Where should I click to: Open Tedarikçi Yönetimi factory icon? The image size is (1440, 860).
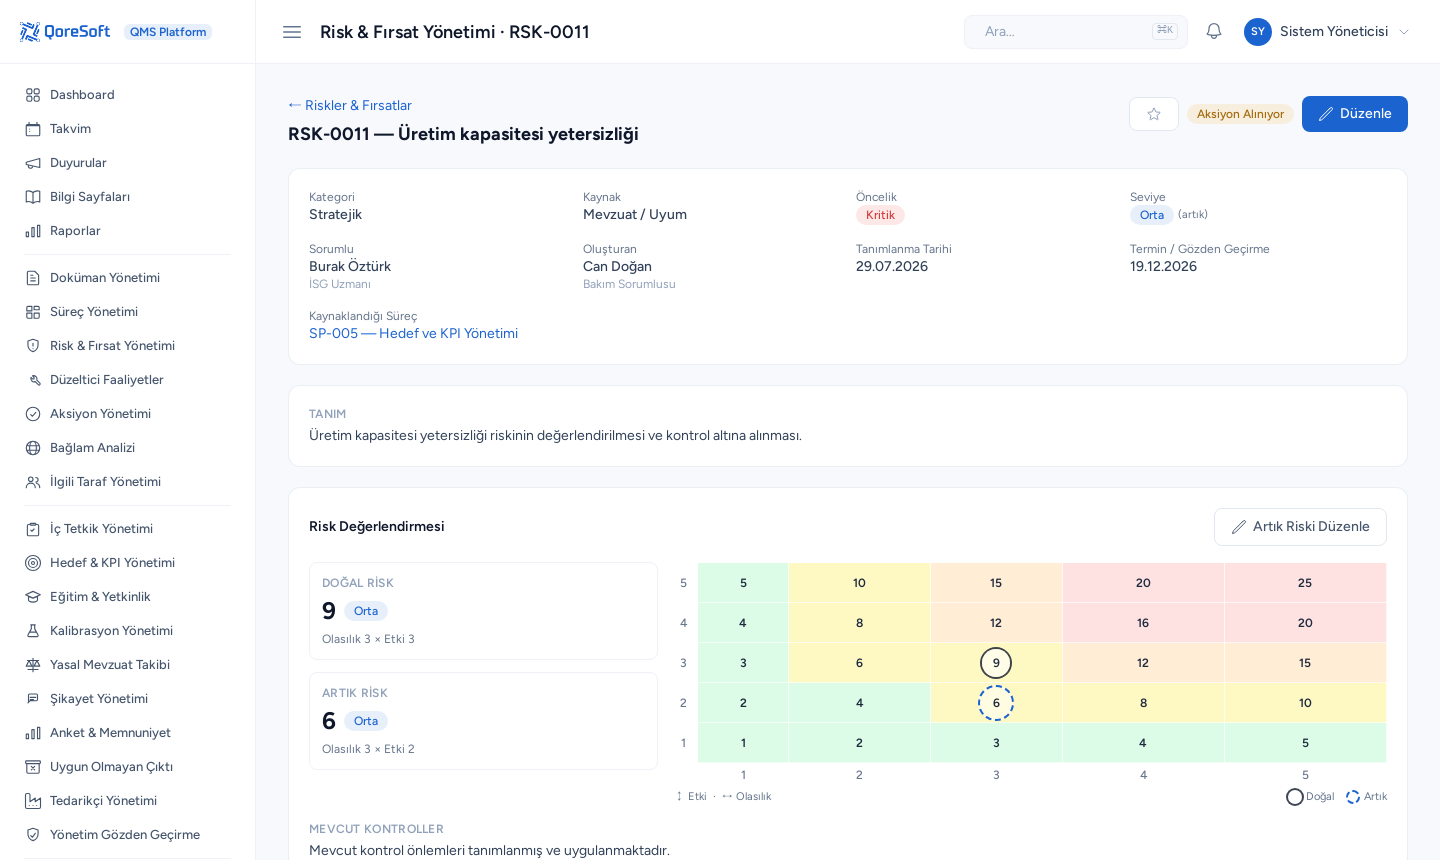pos(33,801)
